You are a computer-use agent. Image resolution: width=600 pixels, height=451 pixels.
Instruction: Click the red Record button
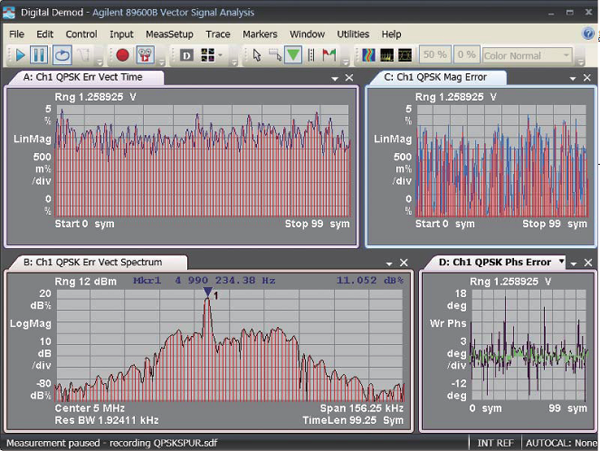122,55
